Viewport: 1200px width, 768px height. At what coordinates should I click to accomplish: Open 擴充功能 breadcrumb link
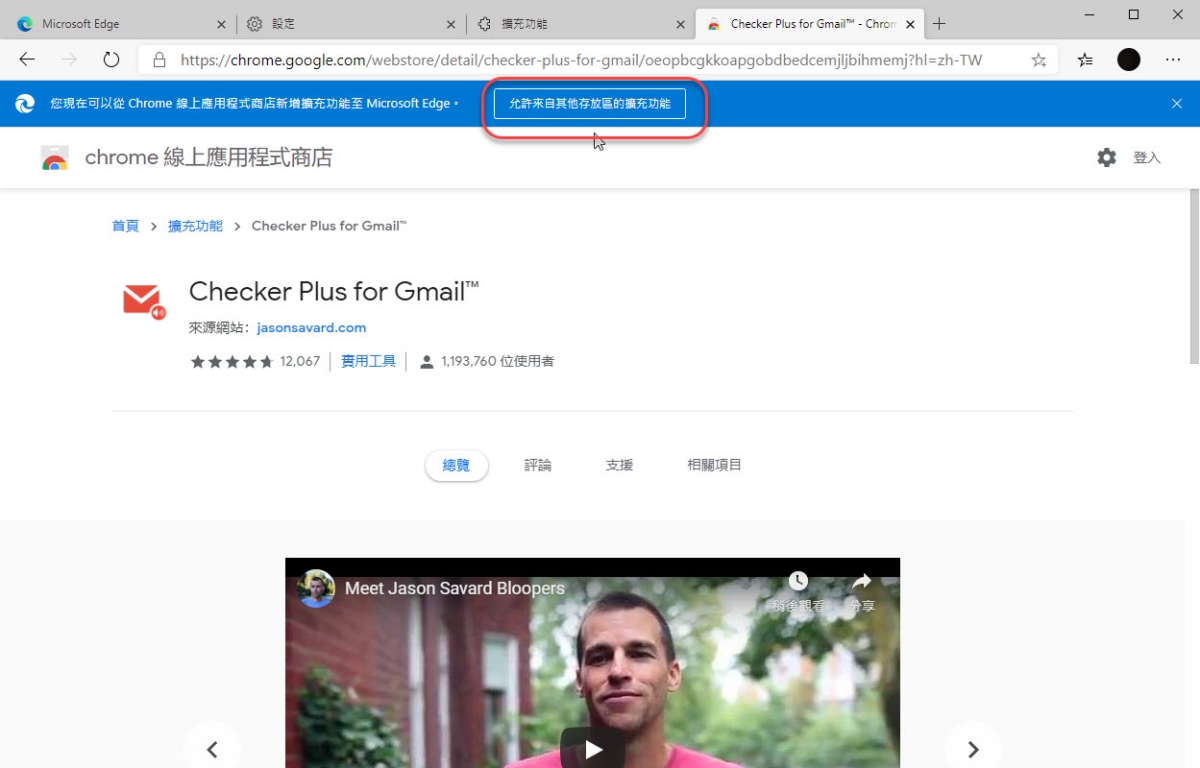(x=195, y=226)
